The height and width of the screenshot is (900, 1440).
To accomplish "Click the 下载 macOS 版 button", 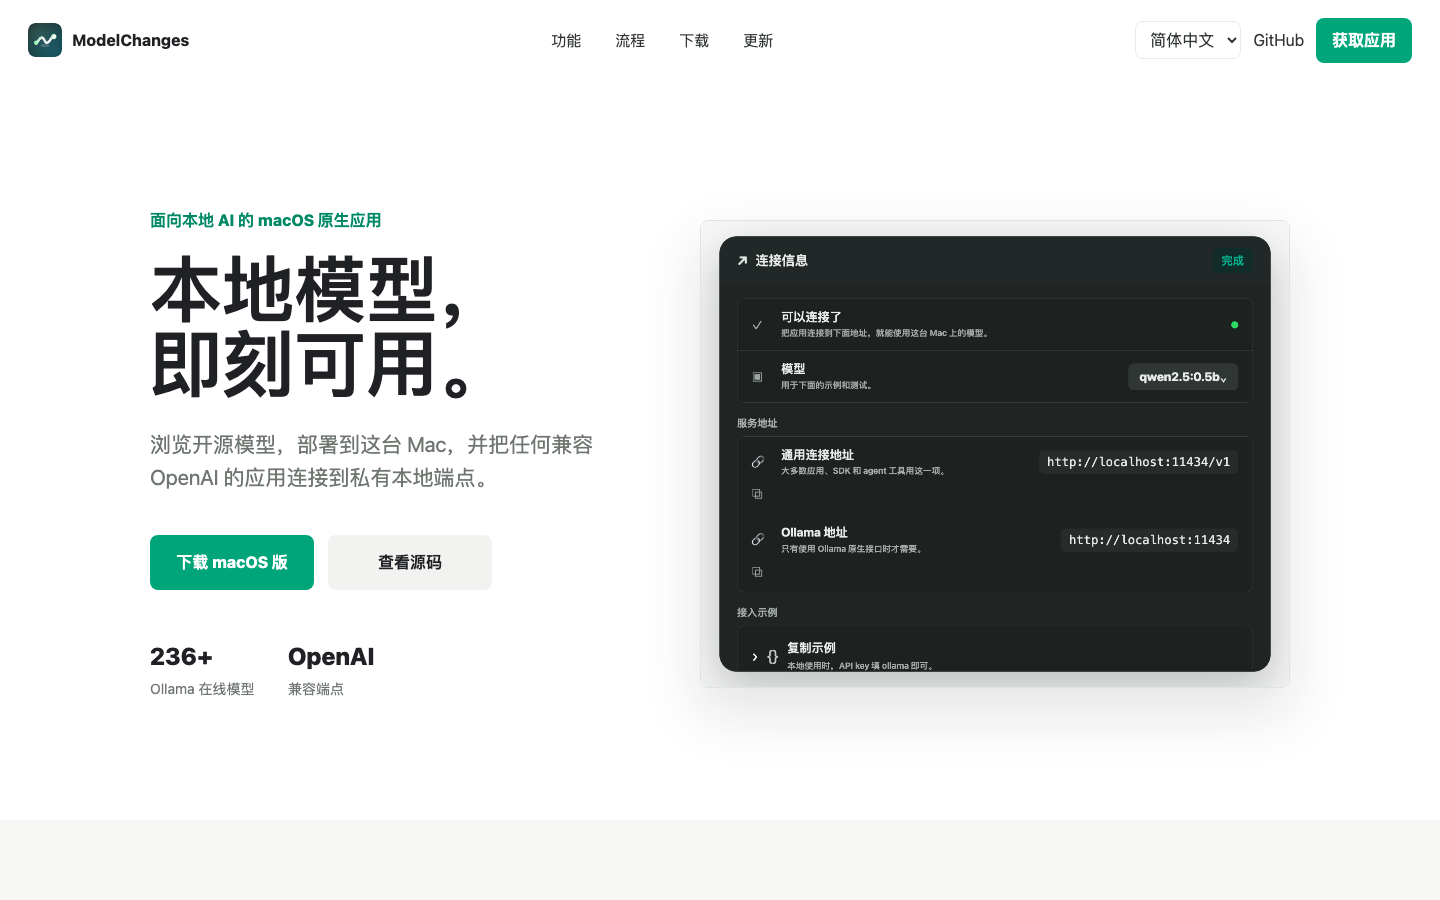I will point(232,562).
